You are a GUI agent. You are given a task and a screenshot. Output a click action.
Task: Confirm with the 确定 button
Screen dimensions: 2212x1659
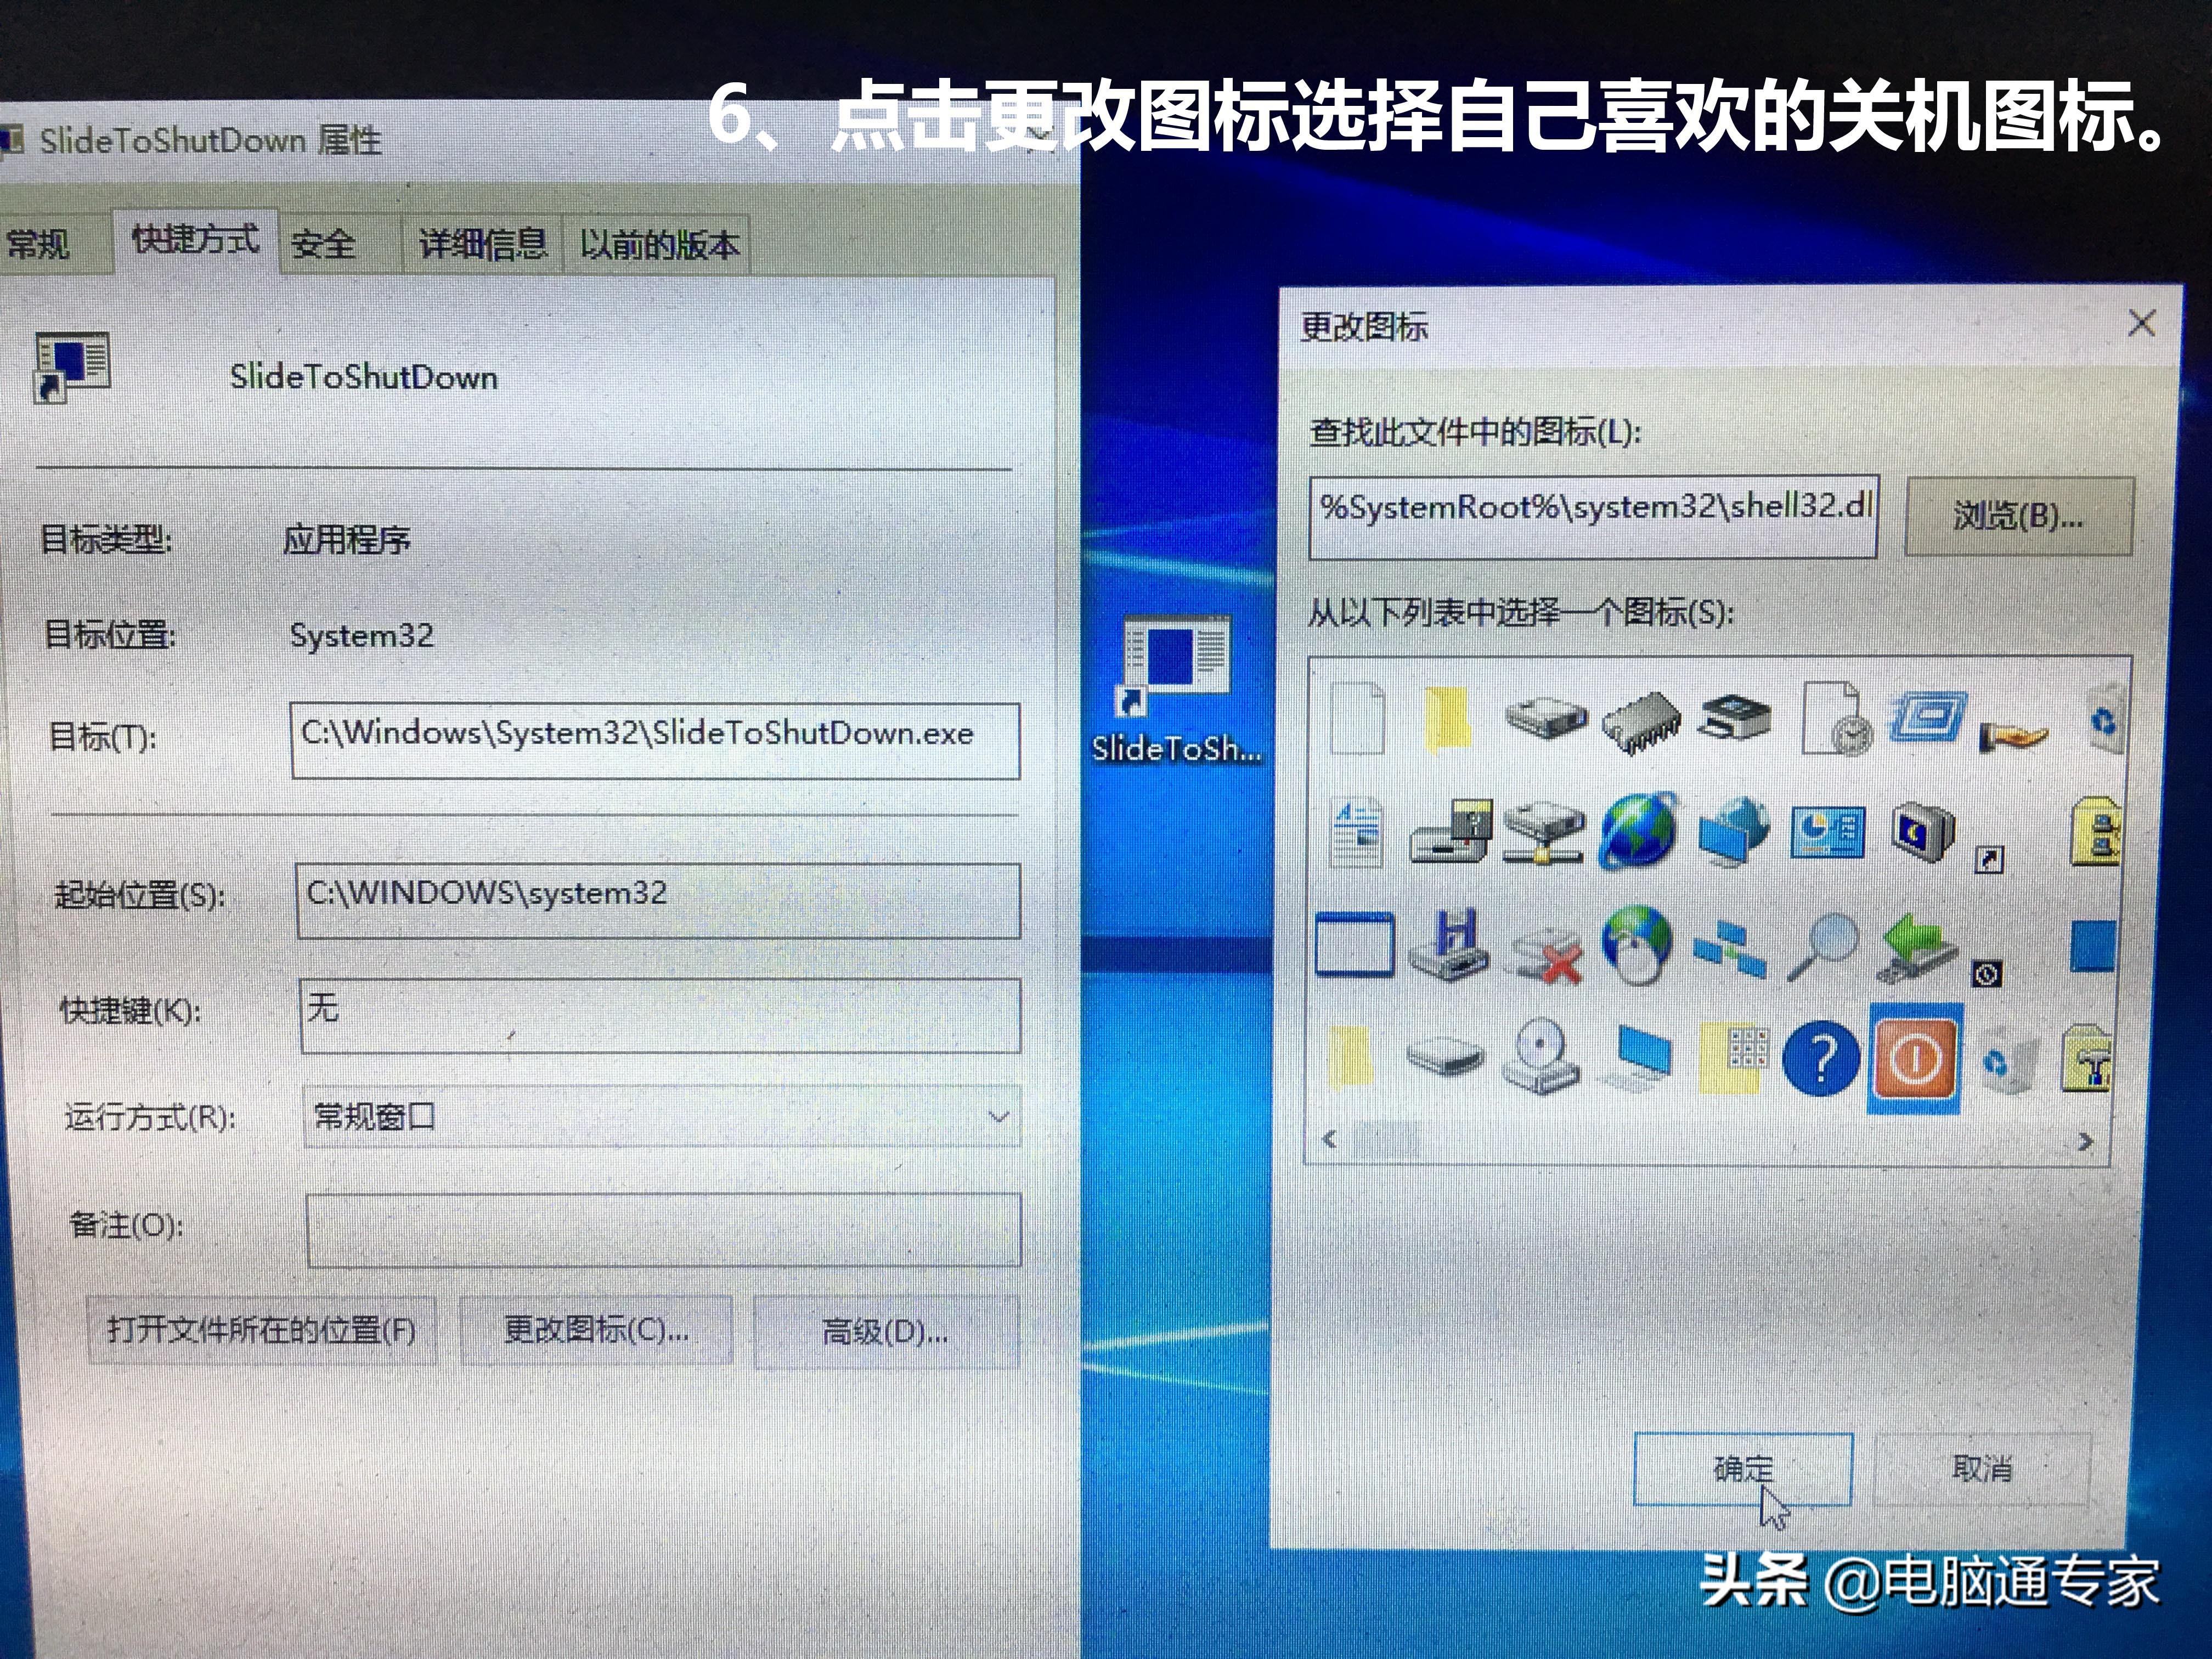pos(1743,1469)
